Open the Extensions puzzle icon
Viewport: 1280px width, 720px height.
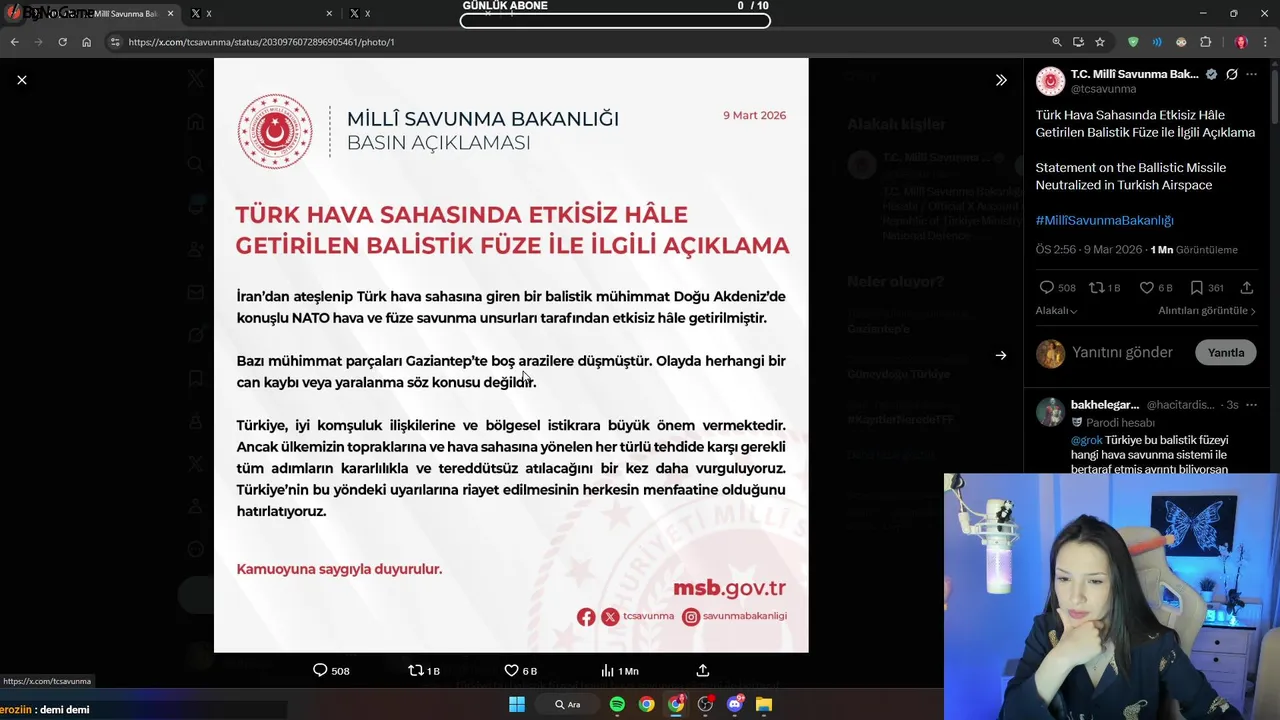pos(1205,42)
